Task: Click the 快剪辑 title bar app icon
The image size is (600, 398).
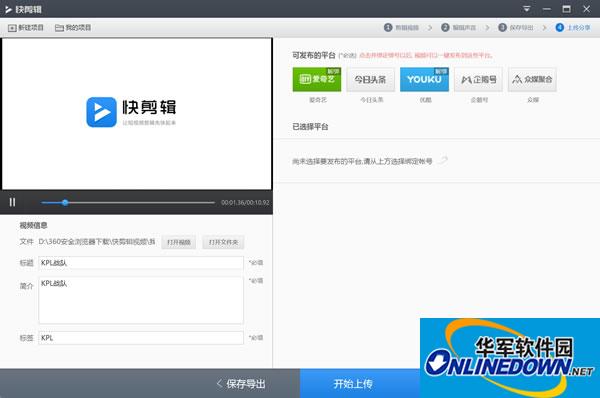Action: pyautogui.click(x=8, y=9)
